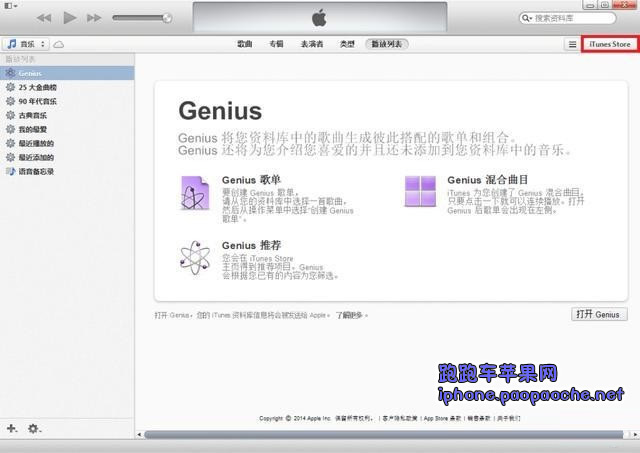Click the Genius 混合曲目 heading
The image size is (640, 453).
[488, 180]
